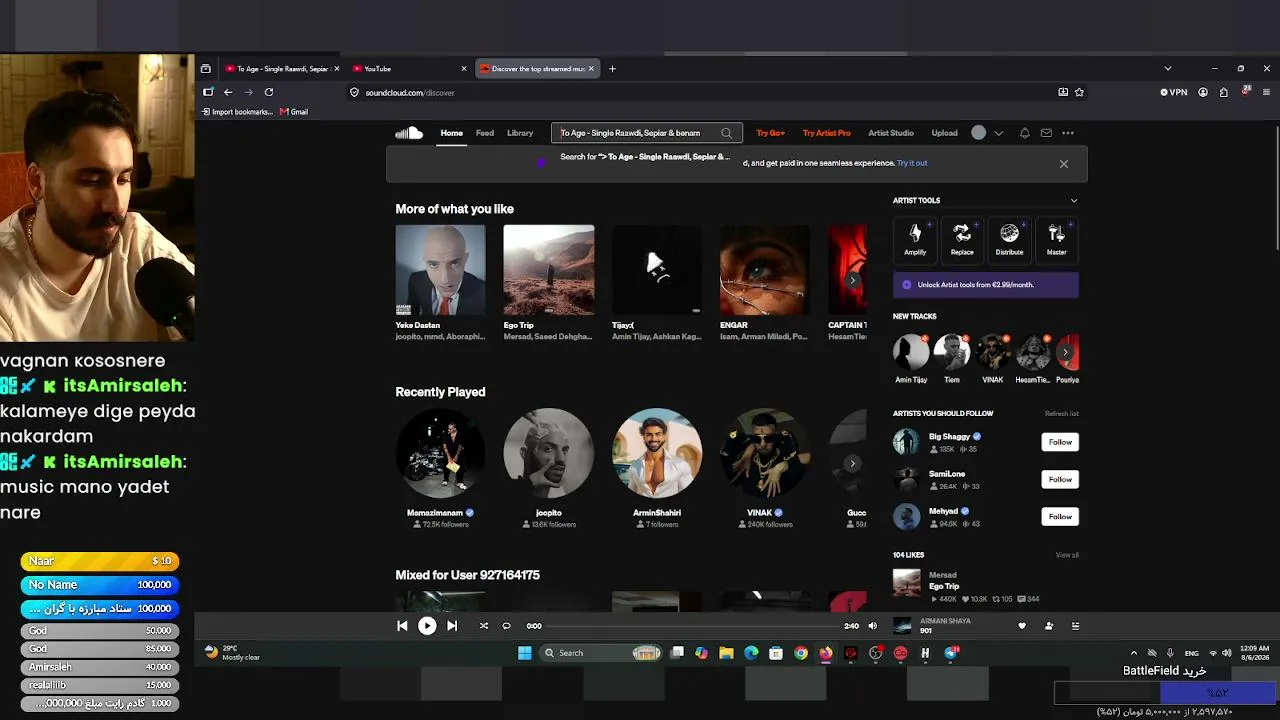
Task: Go to SoundCloud Home tab
Action: (452, 133)
